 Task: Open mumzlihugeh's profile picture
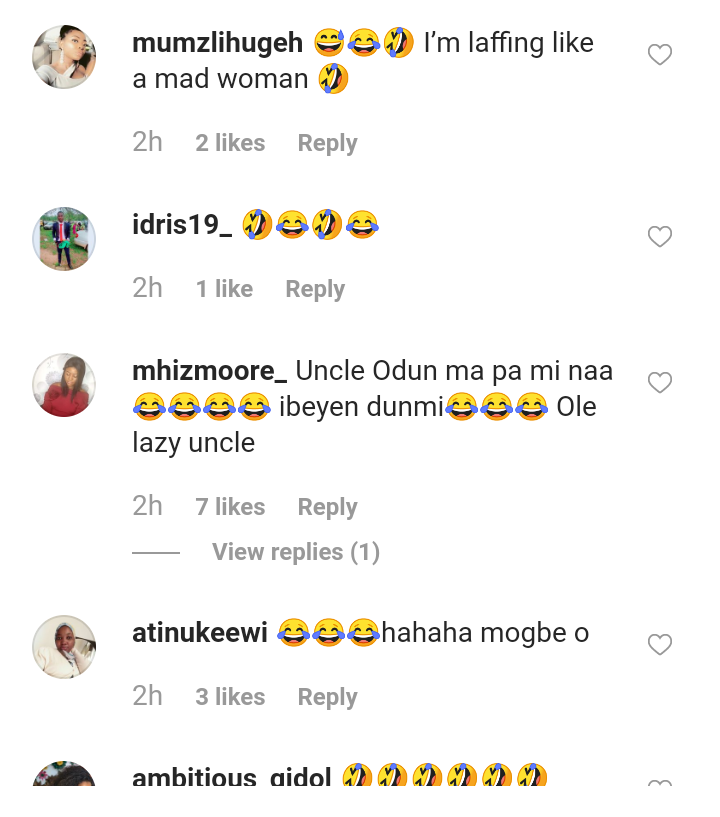click(x=64, y=57)
